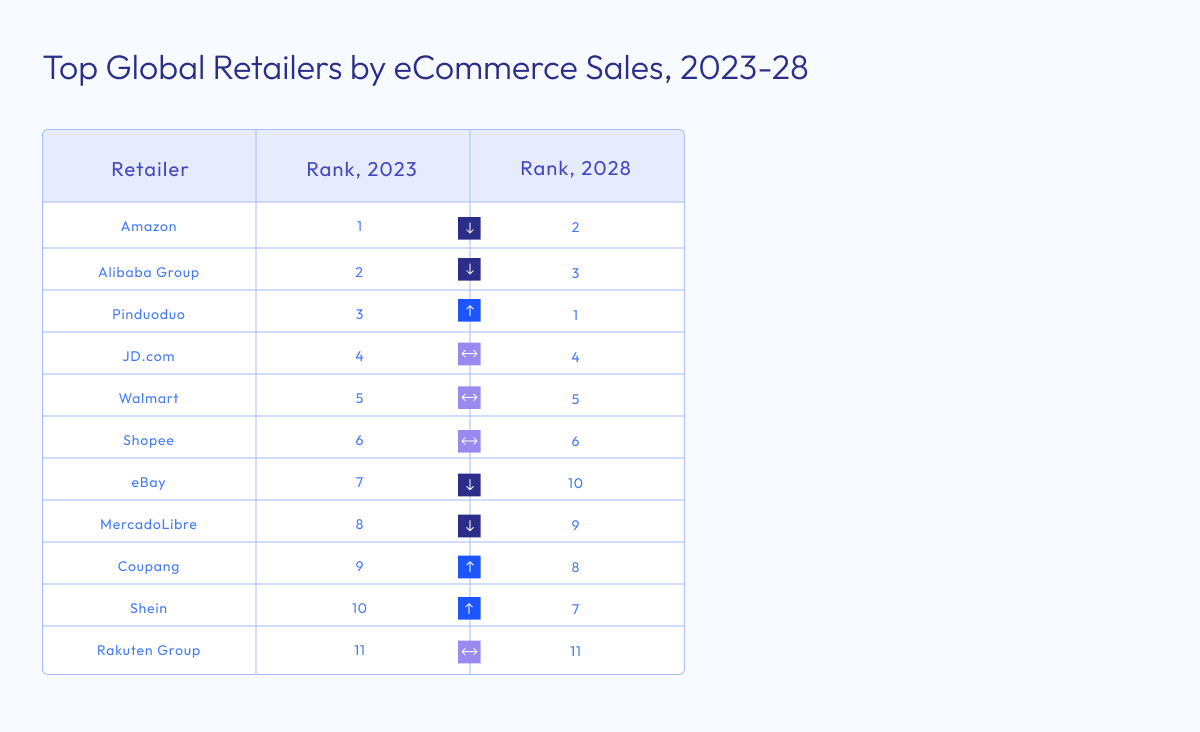Click the unchanged-rank arrow icon for JD.com
Image resolution: width=1200 pixels, height=732 pixels.
tap(469, 353)
